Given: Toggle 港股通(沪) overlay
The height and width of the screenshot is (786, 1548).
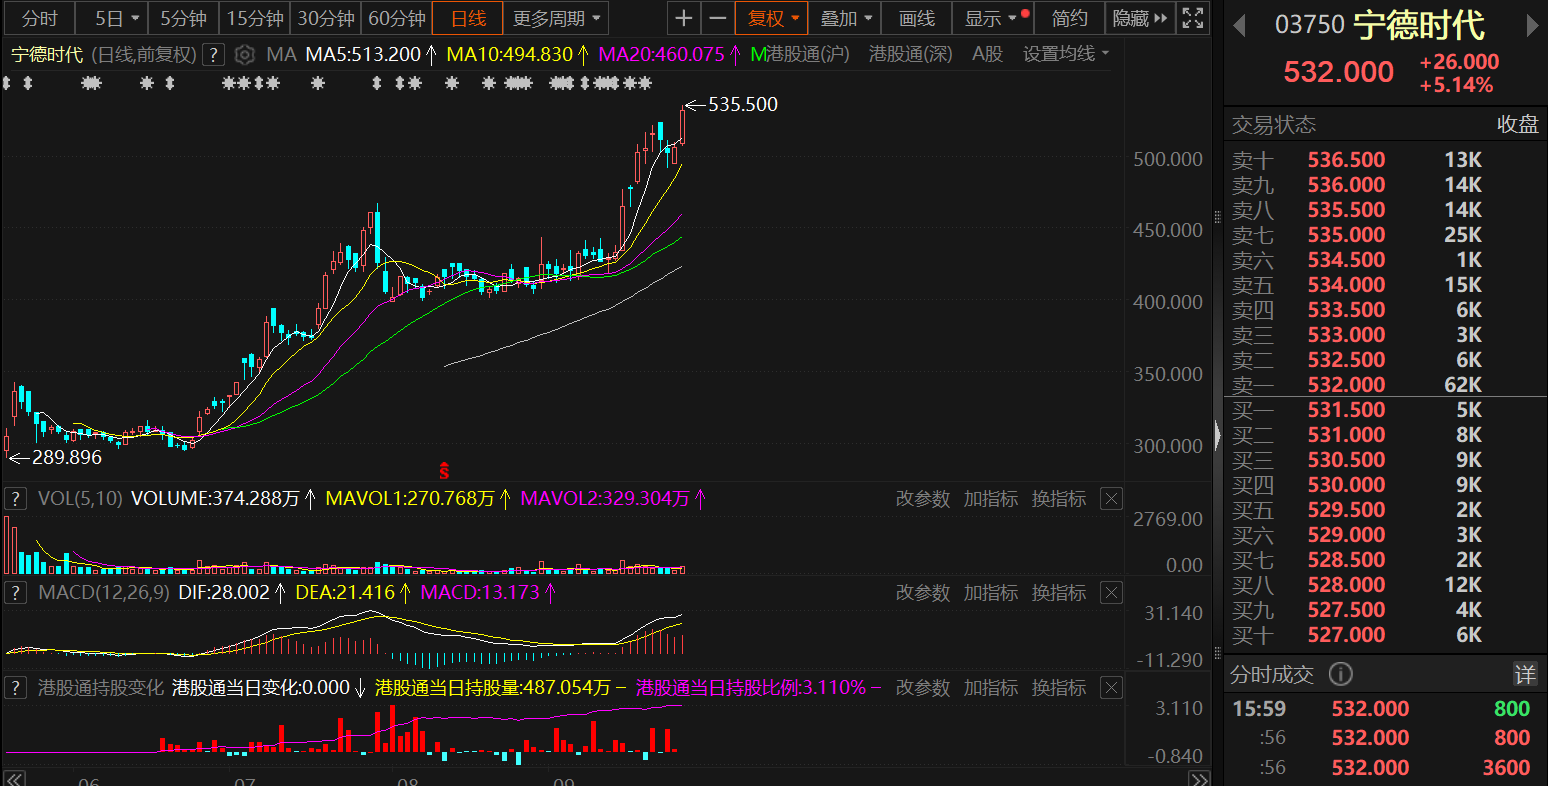Looking at the screenshot, I should pos(800,54).
